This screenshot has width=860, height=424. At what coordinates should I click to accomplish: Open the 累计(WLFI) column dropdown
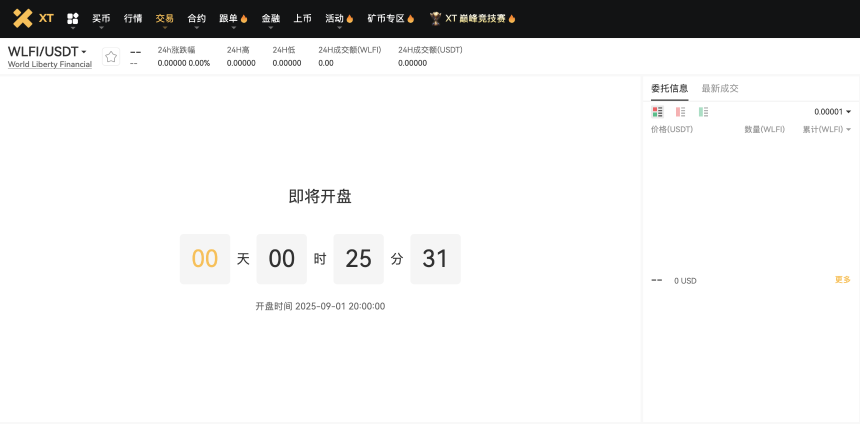point(827,129)
